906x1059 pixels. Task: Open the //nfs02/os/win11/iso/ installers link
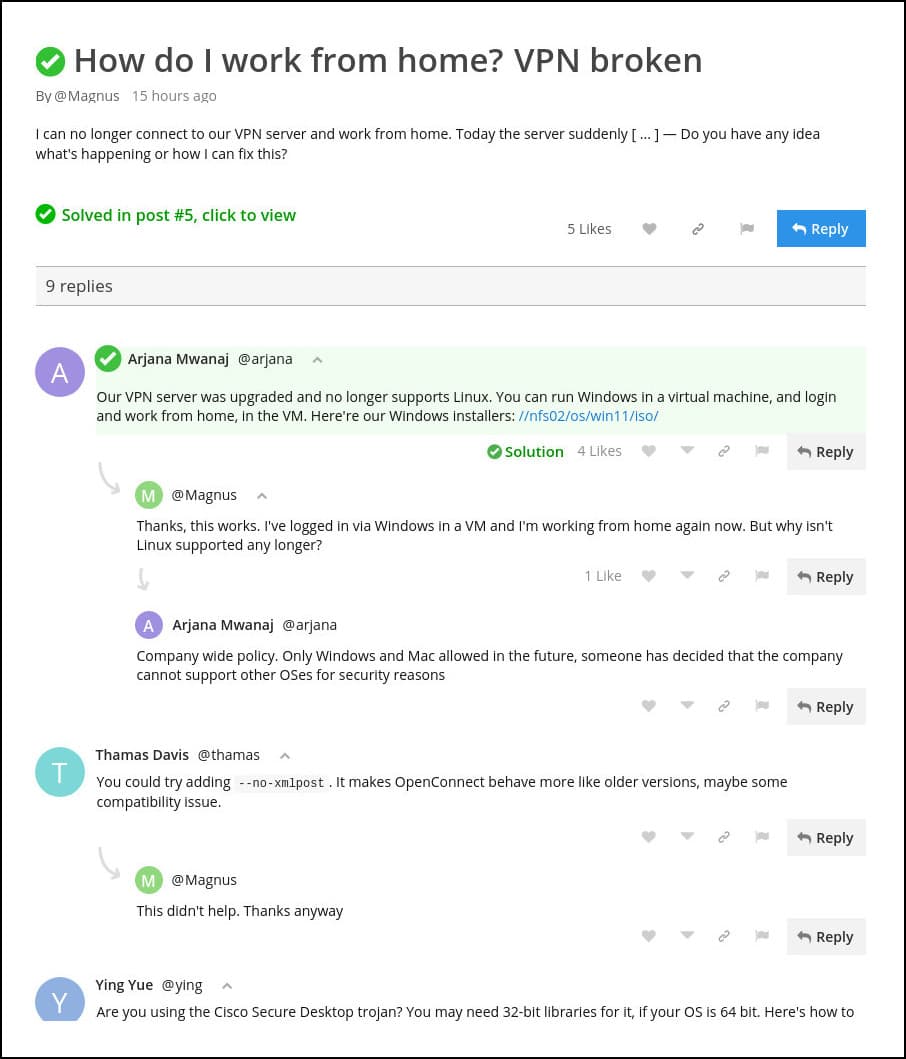(588, 416)
